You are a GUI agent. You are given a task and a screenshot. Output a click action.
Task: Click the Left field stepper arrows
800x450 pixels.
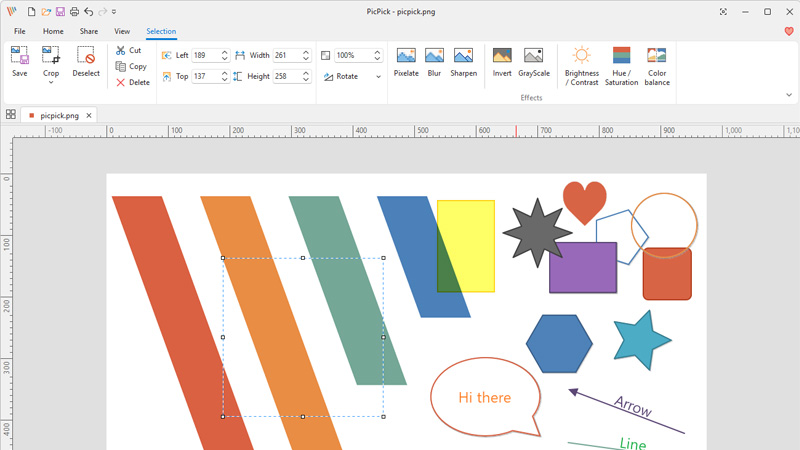click(224, 55)
